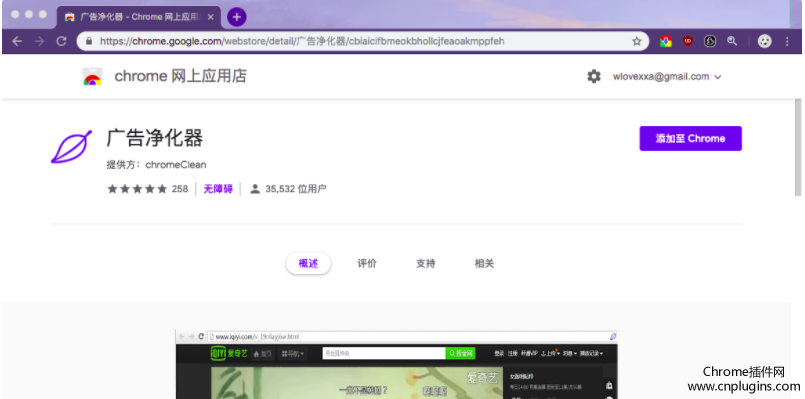Click the magnifier extension icon
Image resolution: width=805 pixels, height=399 pixels.
732,42
